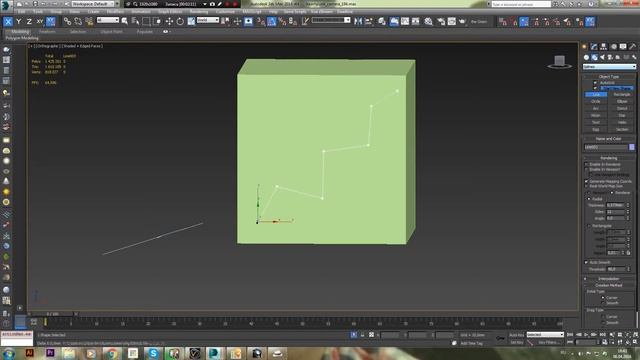Select the Lights category icon
The width and height of the screenshot is (640, 360).
click(x=602, y=58)
